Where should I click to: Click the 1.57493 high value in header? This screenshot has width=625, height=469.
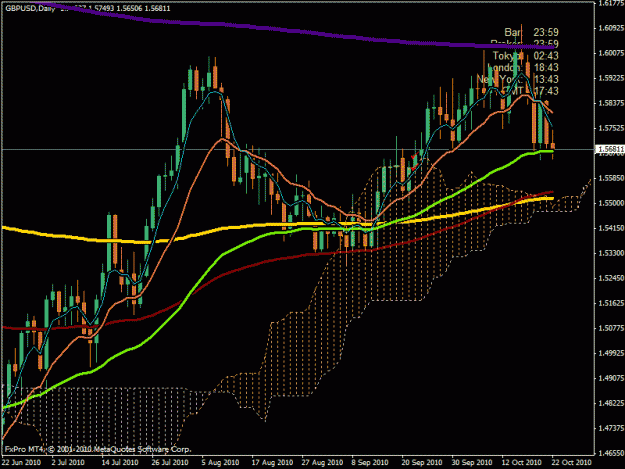point(101,8)
